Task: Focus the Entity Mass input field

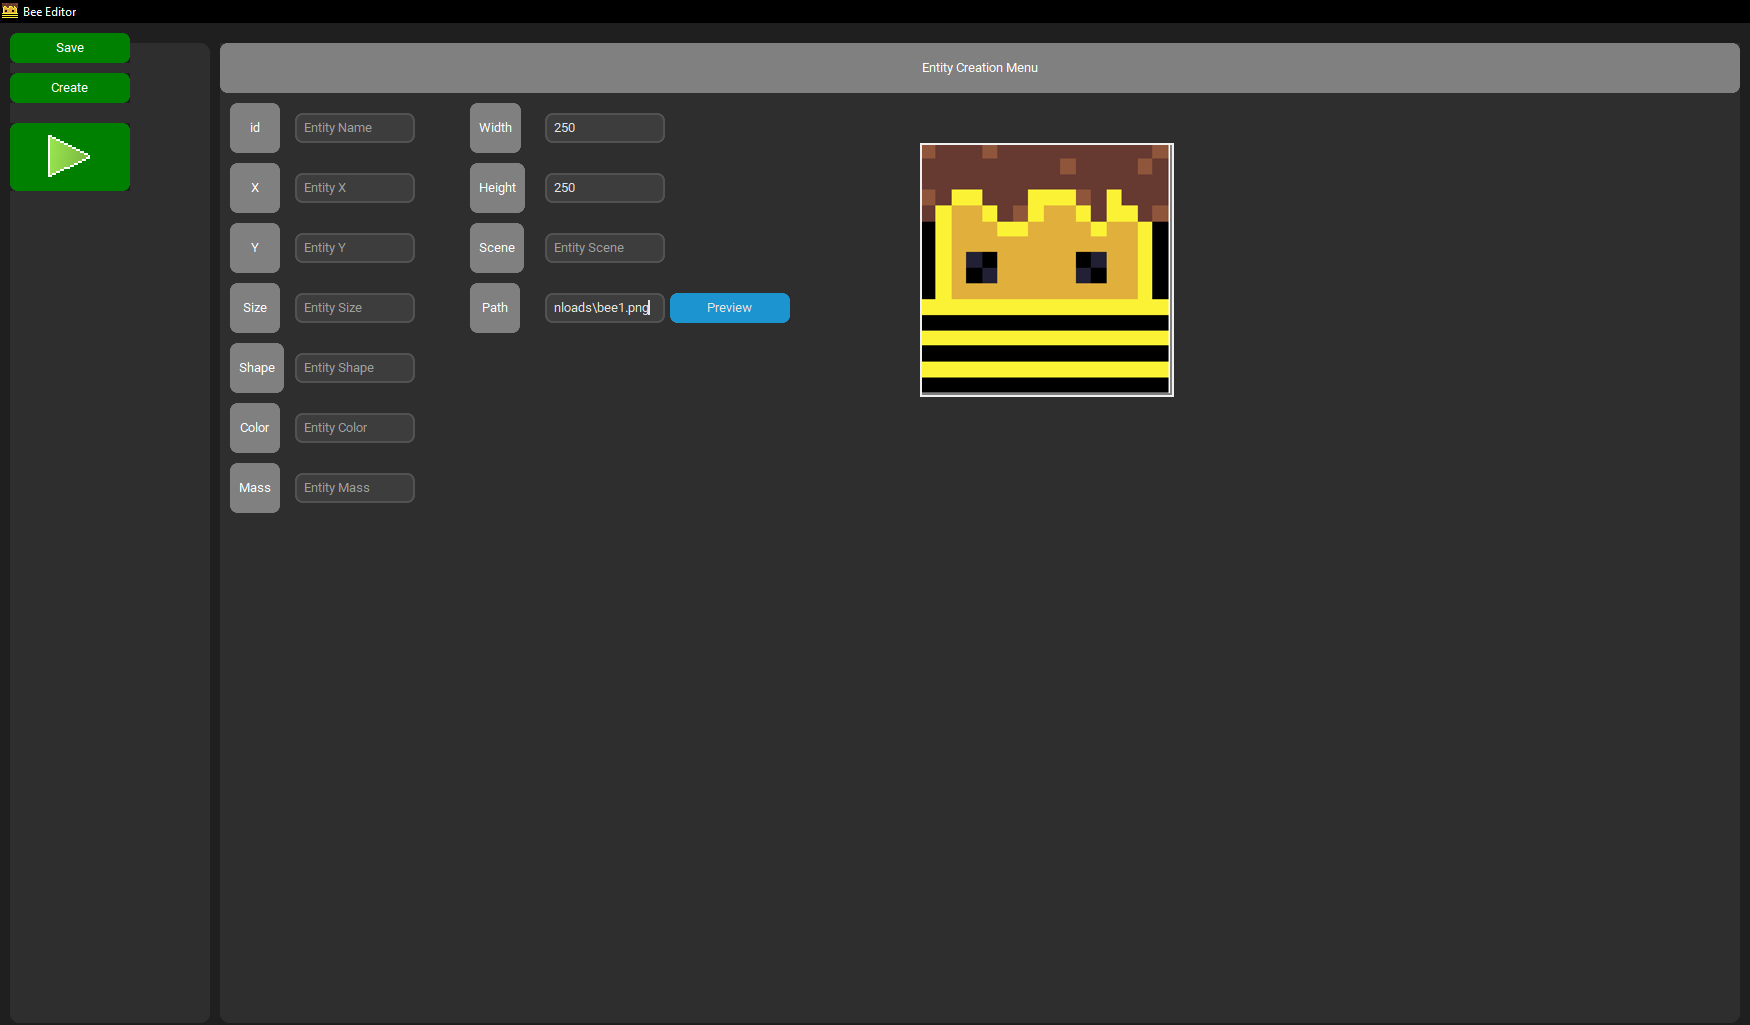Action: (x=355, y=488)
